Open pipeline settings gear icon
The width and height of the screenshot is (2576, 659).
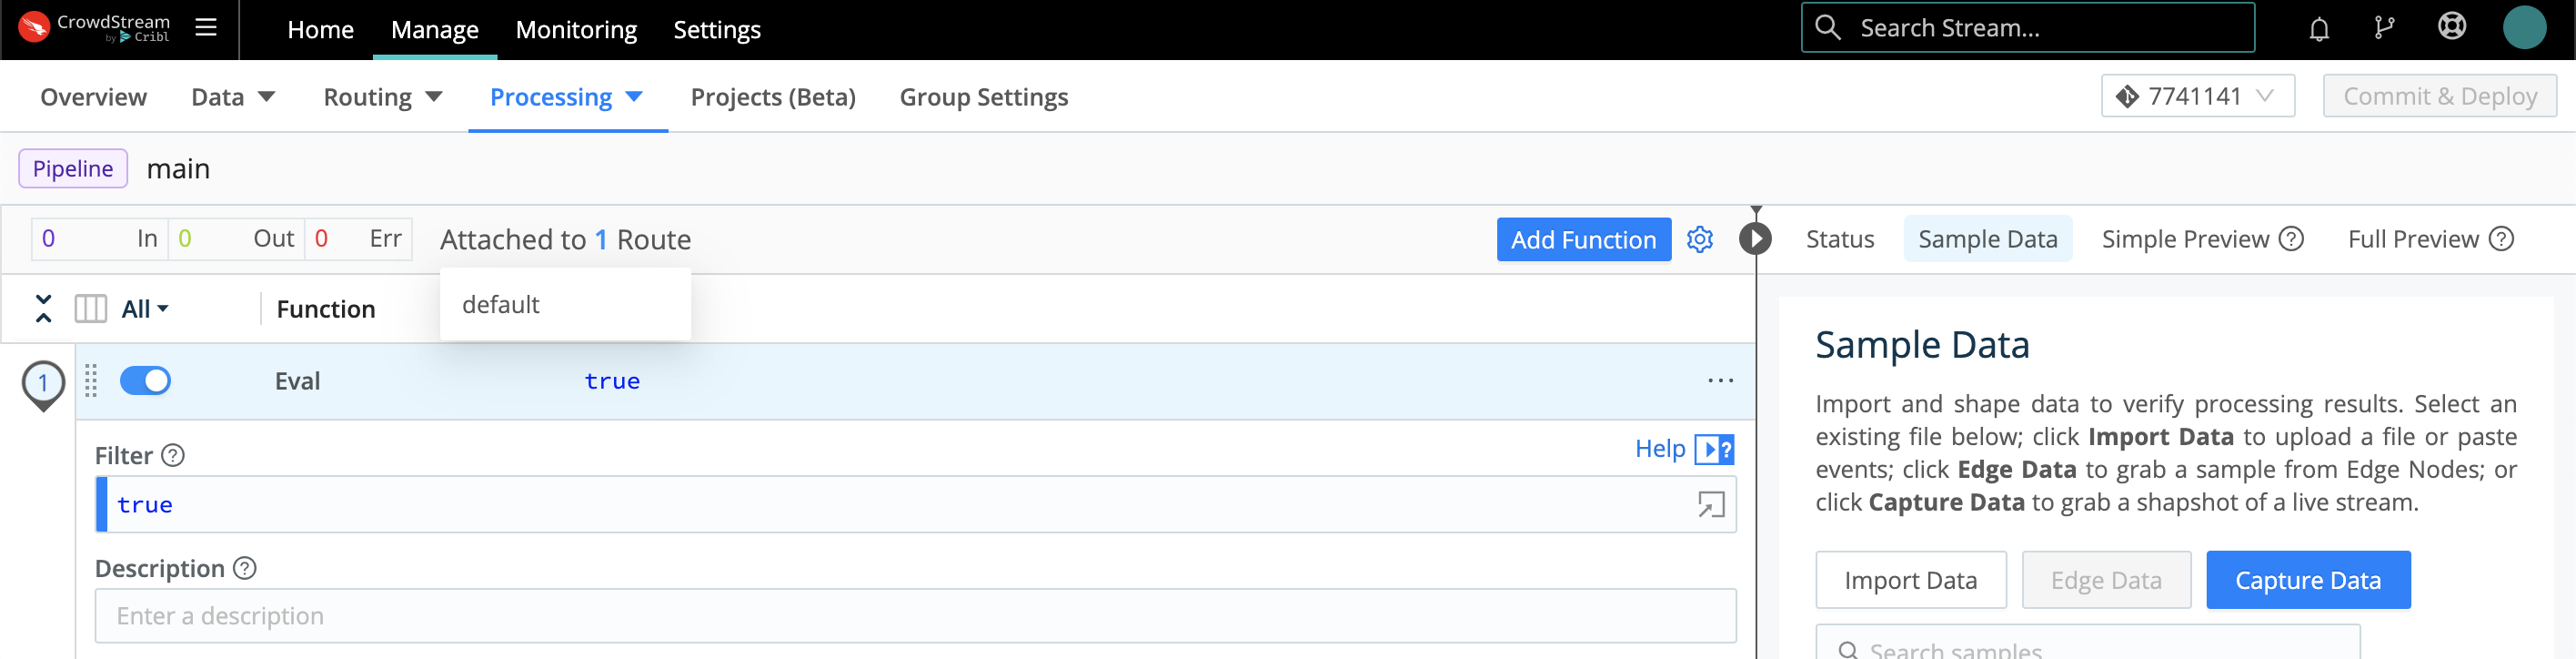click(x=1699, y=240)
